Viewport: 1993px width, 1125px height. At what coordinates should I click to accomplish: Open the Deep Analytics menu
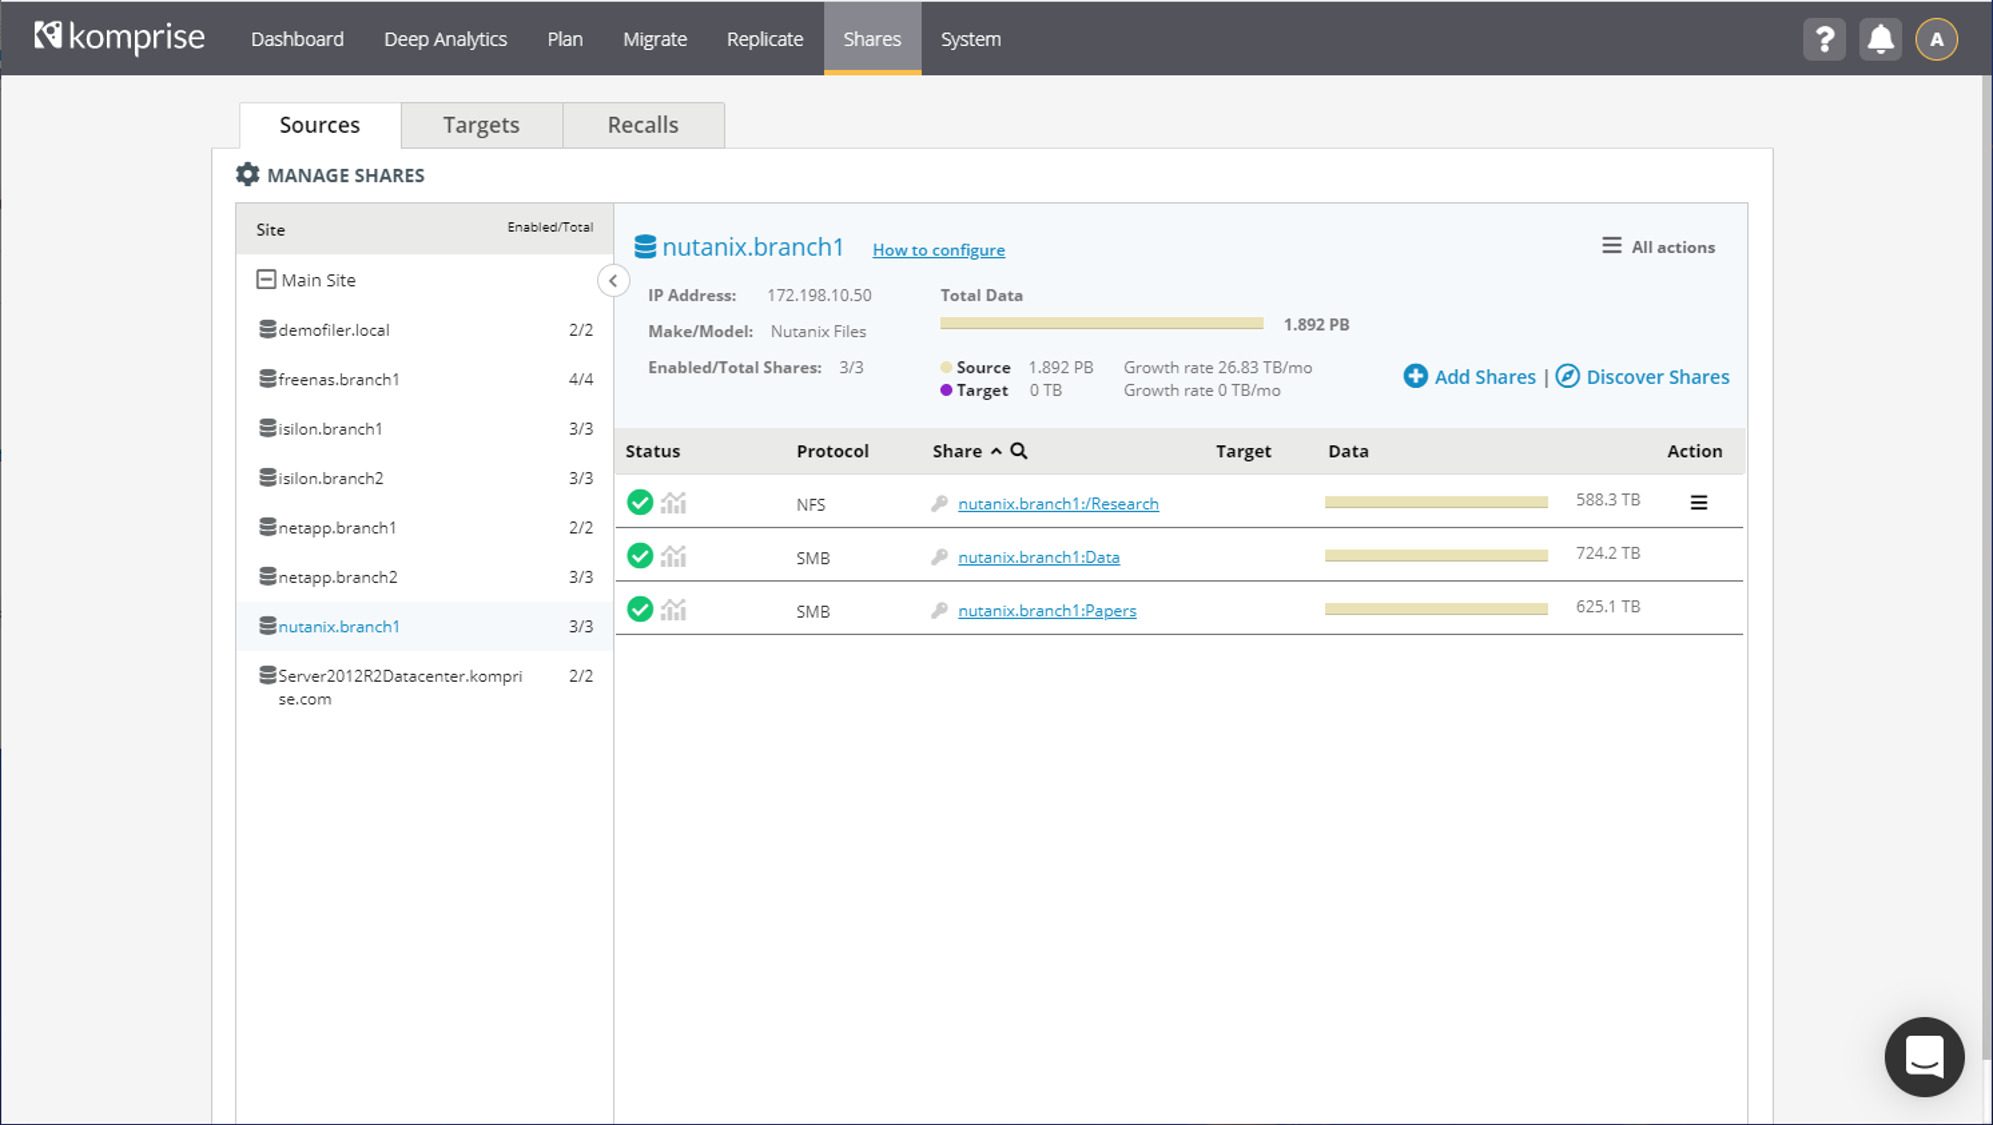point(445,38)
